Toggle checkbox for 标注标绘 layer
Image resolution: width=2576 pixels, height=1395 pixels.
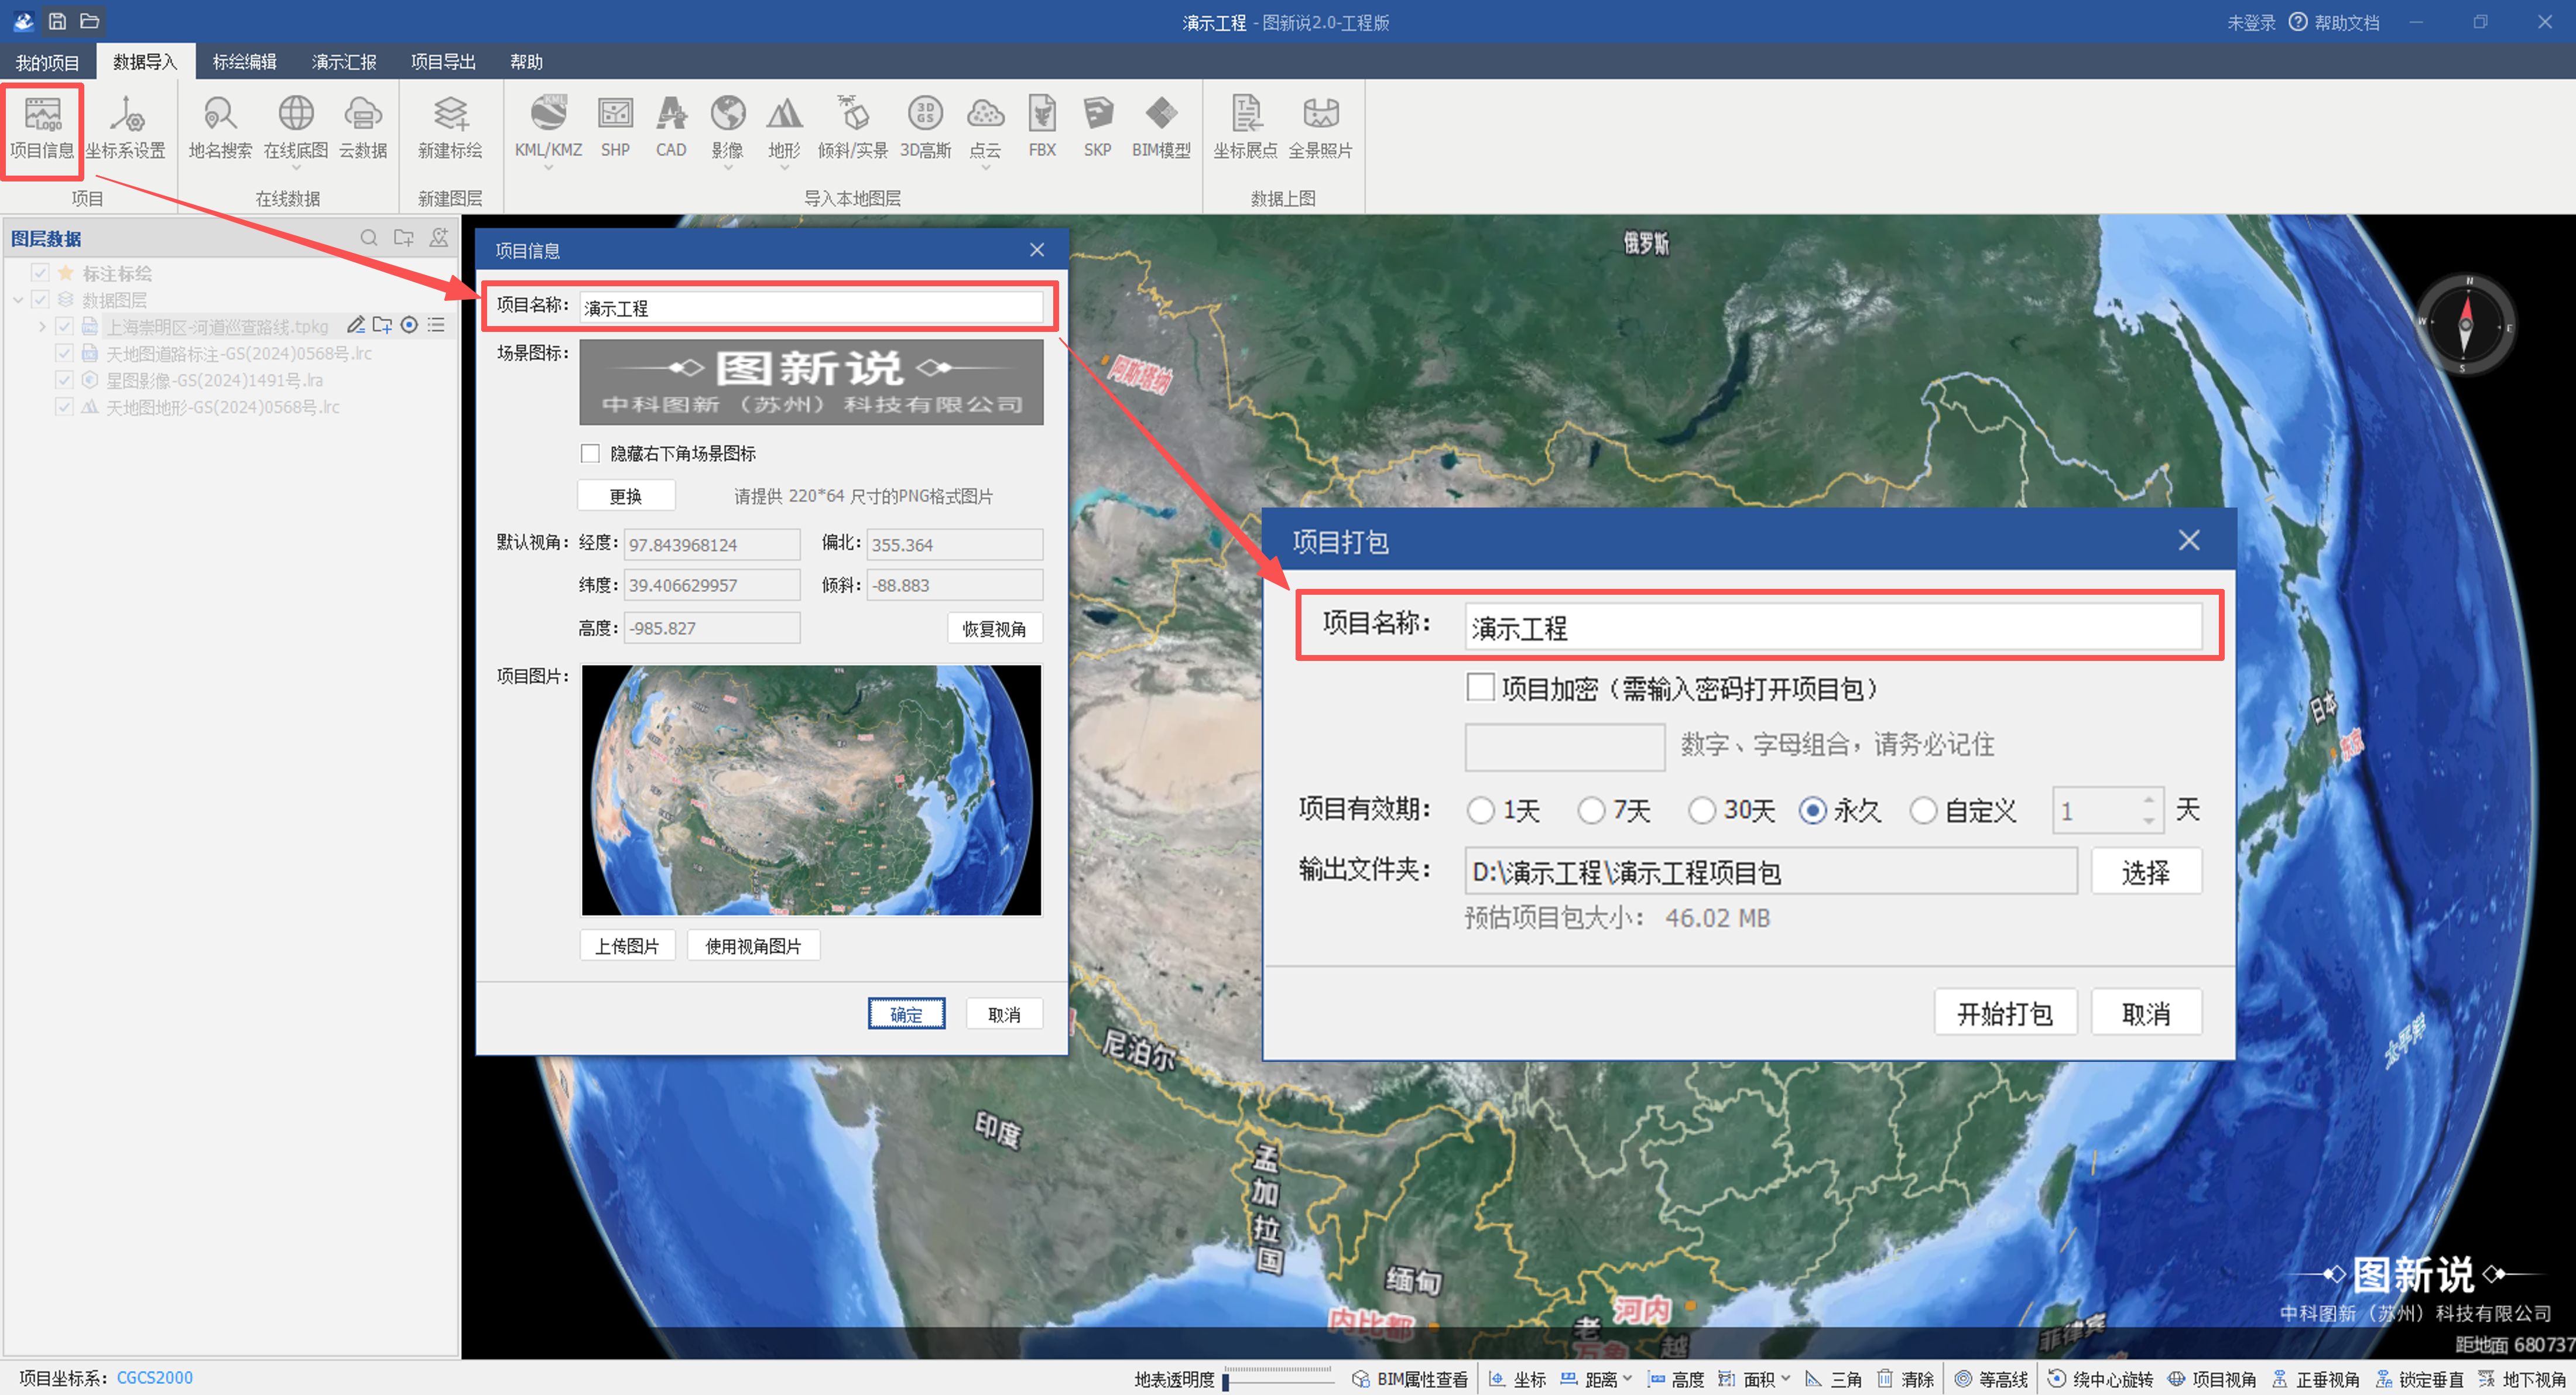pos(40,273)
